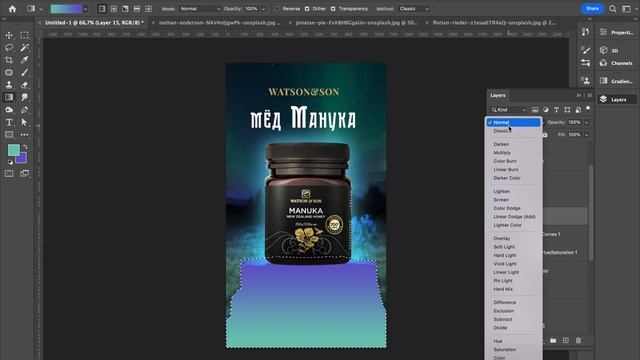Choose the Linear Gradient style icon
Image resolution: width=640 pixels, height=360 pixels.
(102, 9)
